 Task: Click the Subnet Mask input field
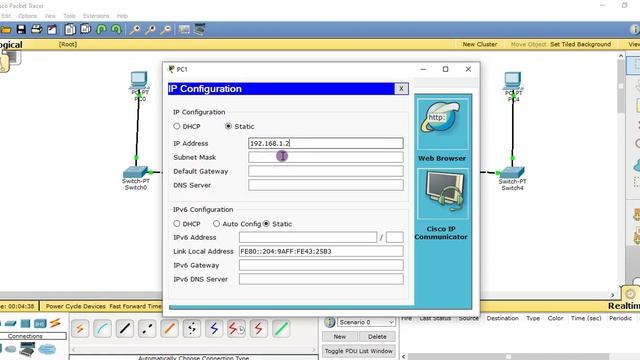pyautogui.click(x=326, y=157)
